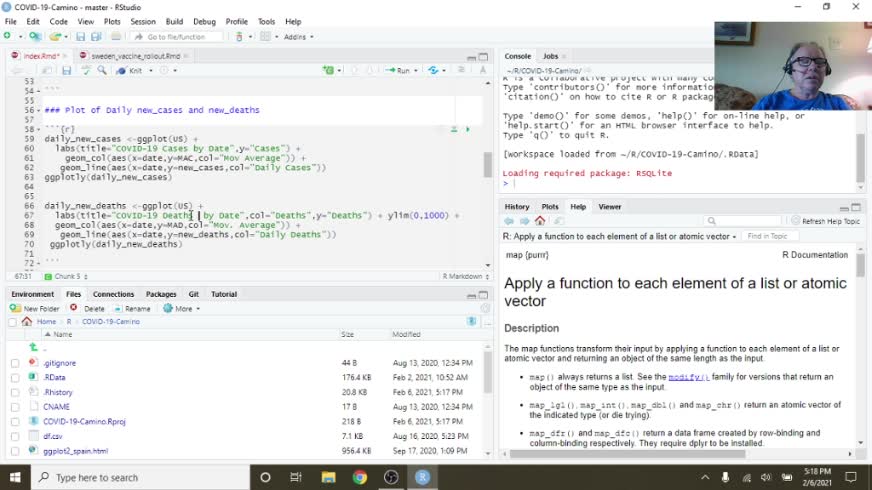Click the workspace panes grid icon
The height and width of the screenshot is (490, 872).
pos(265,37)
